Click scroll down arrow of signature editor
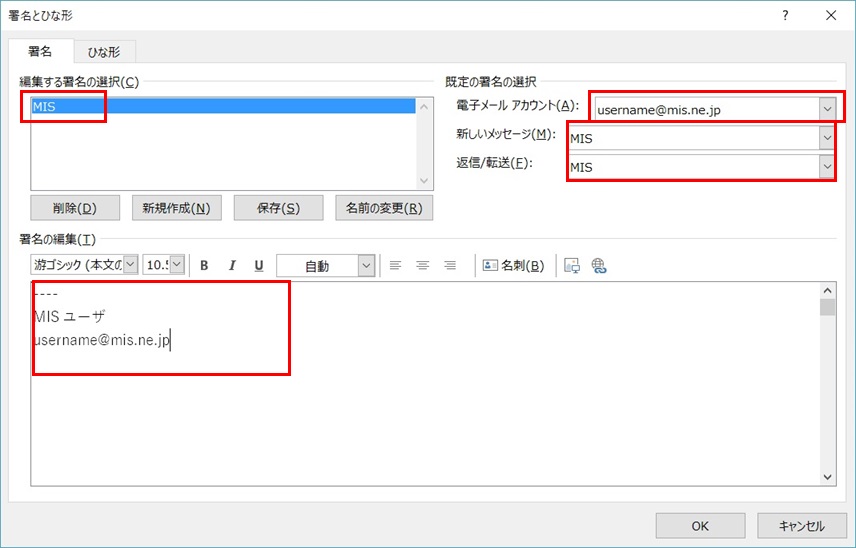This screenshot has height=548, width=856. (x=828, y=477)
